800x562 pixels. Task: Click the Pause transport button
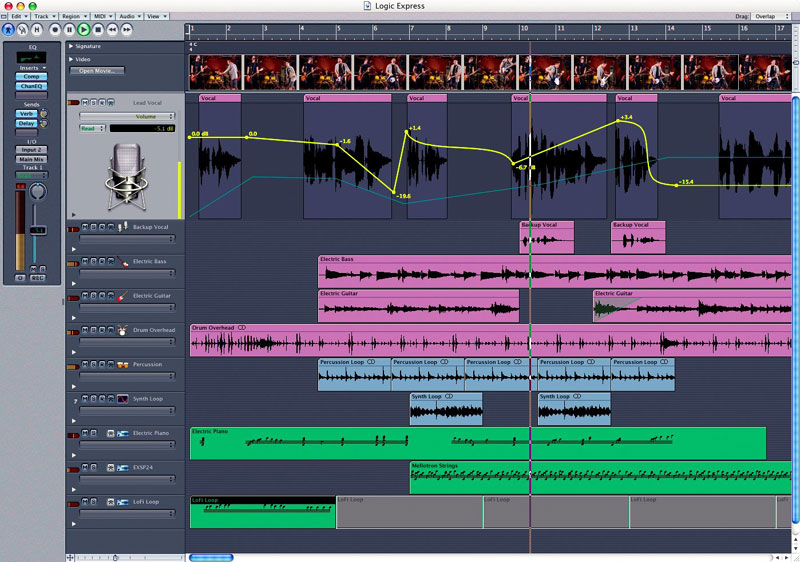[x=69, y=30]
